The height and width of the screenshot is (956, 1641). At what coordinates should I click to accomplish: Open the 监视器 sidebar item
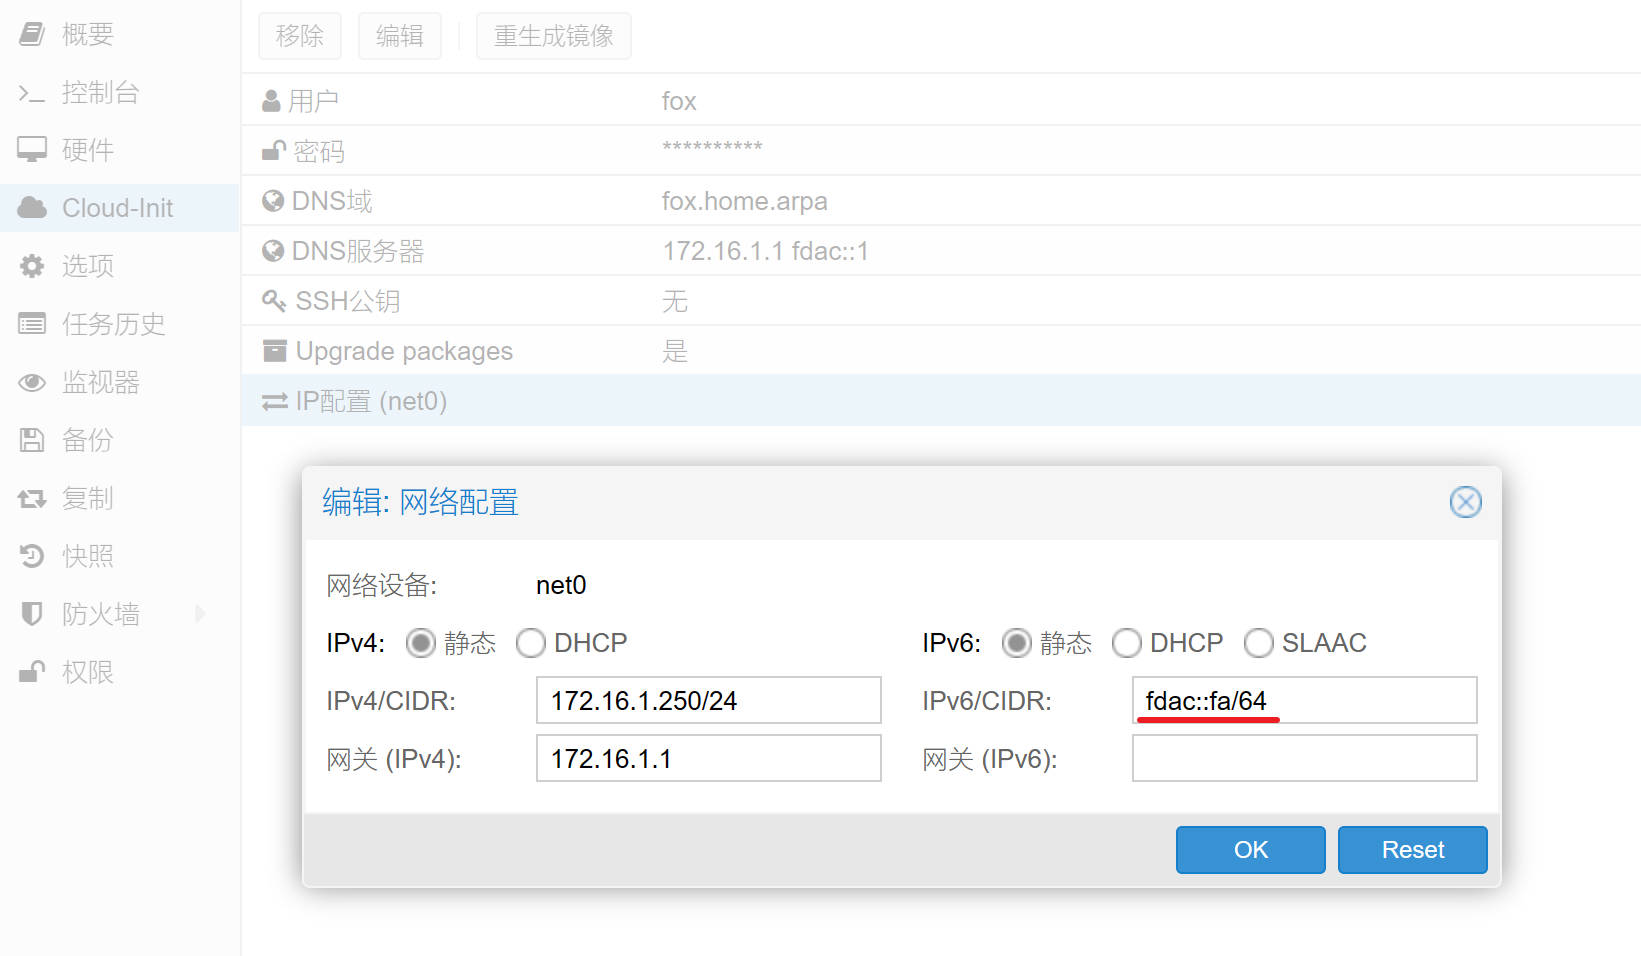(120, 382)
